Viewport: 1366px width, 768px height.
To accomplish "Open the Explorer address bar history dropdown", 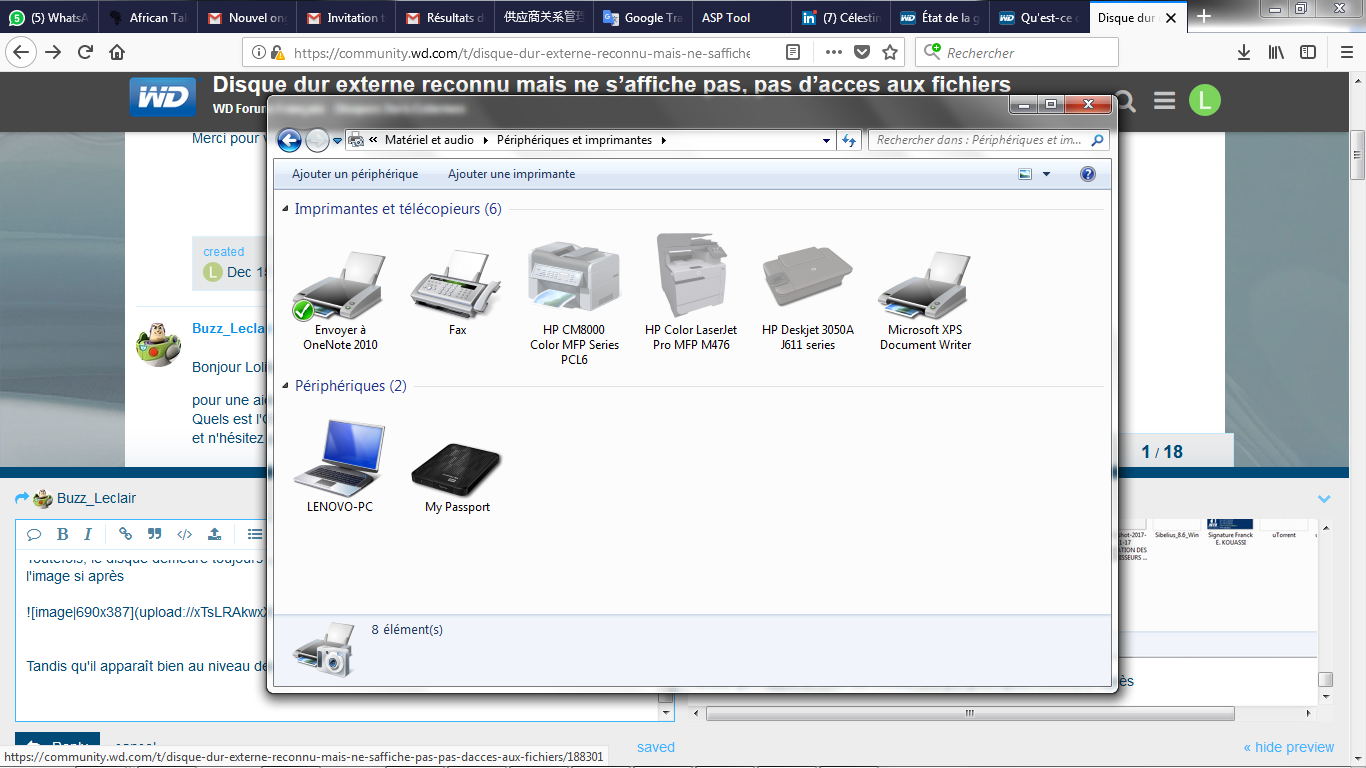I will click(827, 141).
